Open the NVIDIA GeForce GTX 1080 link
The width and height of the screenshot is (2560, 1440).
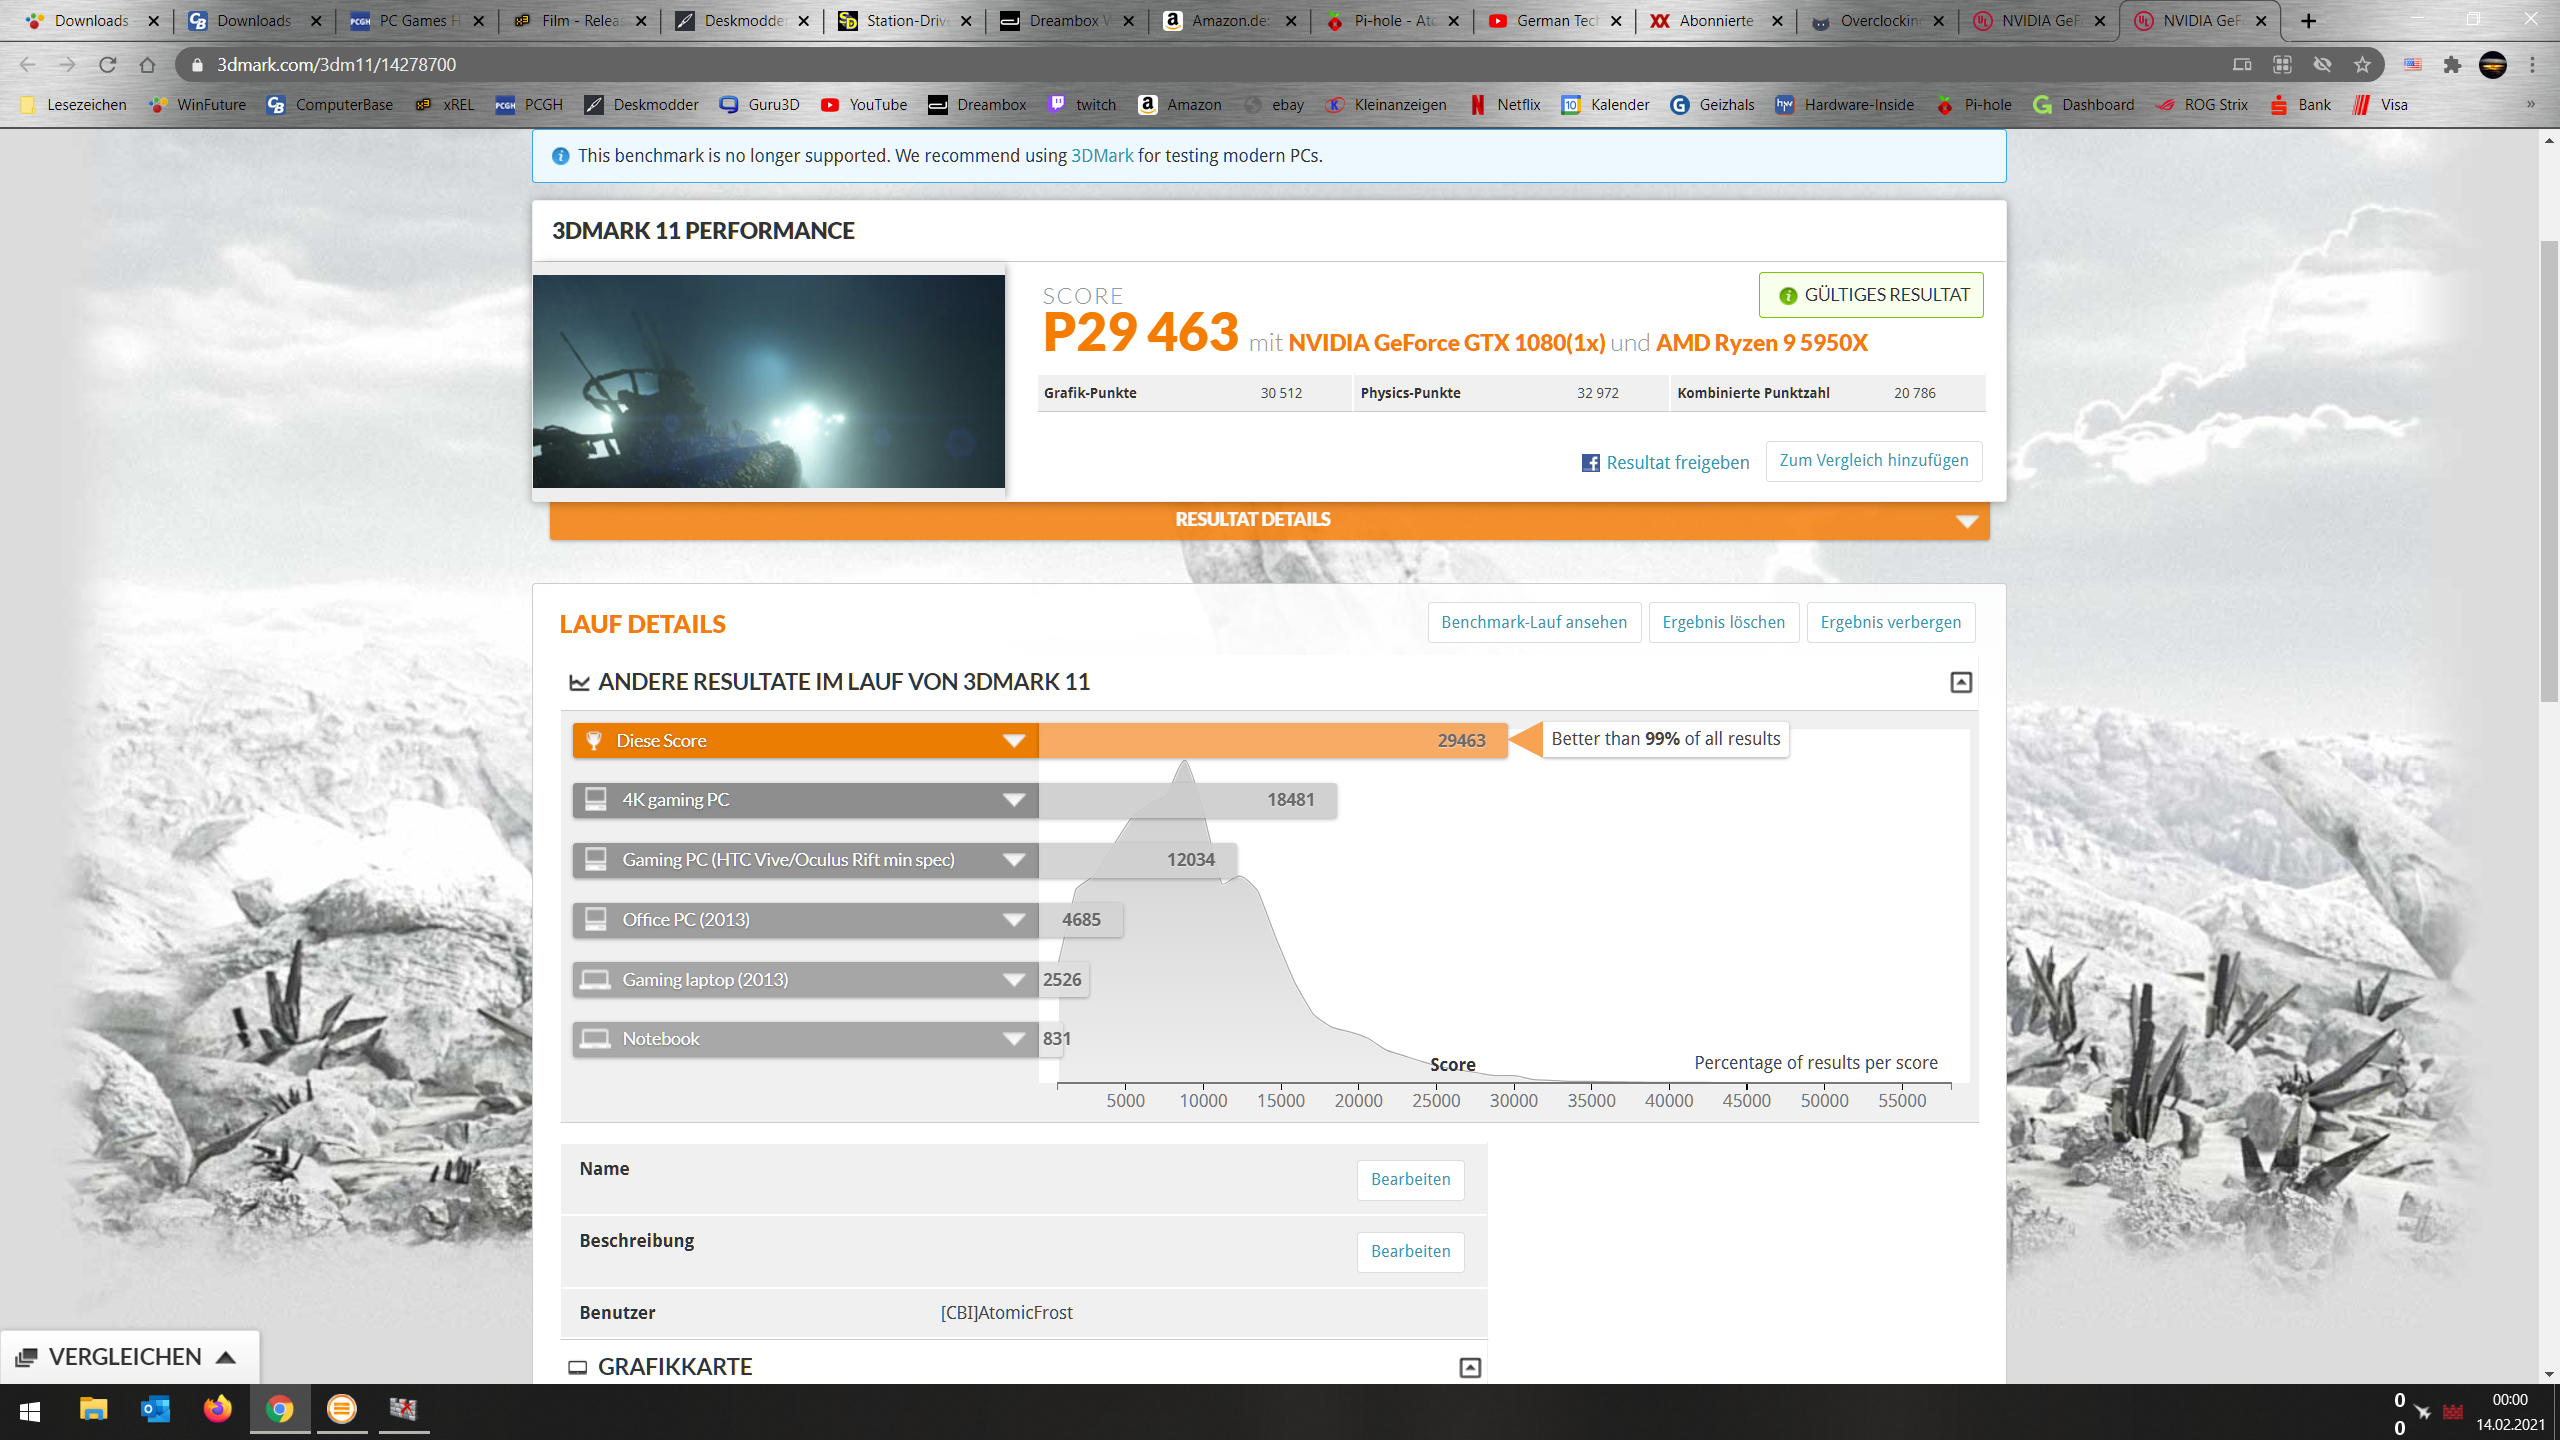[1446, 343]
